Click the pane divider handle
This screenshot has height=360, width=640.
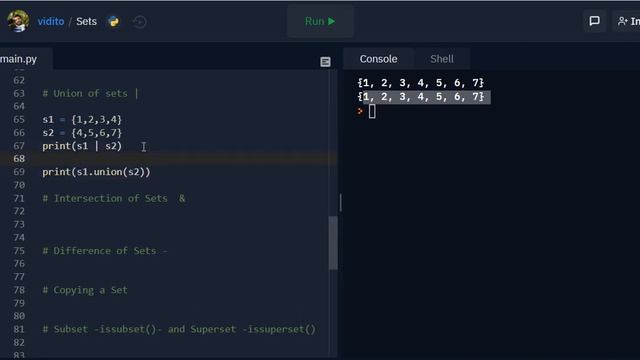pyautogui.click(x=340, y=202)
